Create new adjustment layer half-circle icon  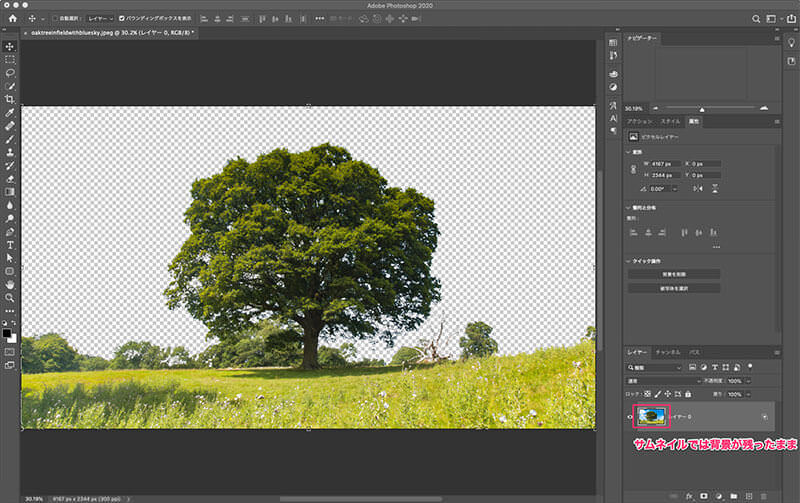pyautogui.click(x=719, y=496)
